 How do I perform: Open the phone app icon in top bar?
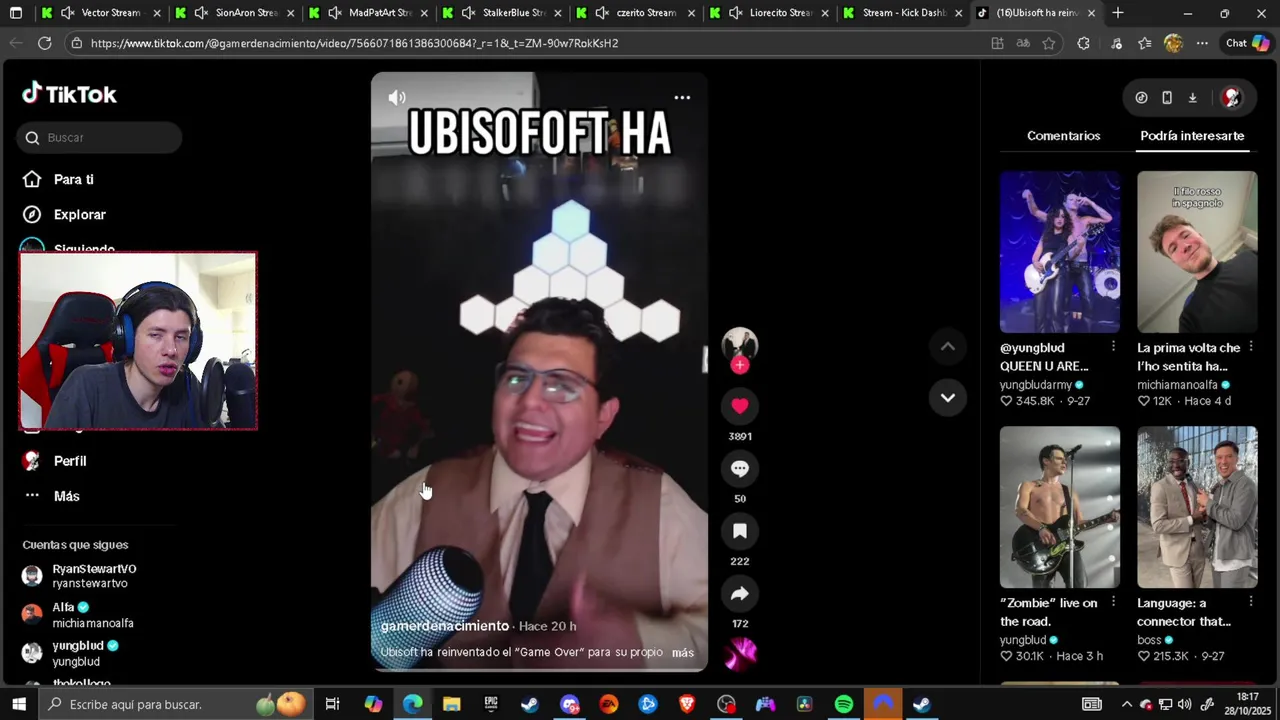pos(1167,97)
